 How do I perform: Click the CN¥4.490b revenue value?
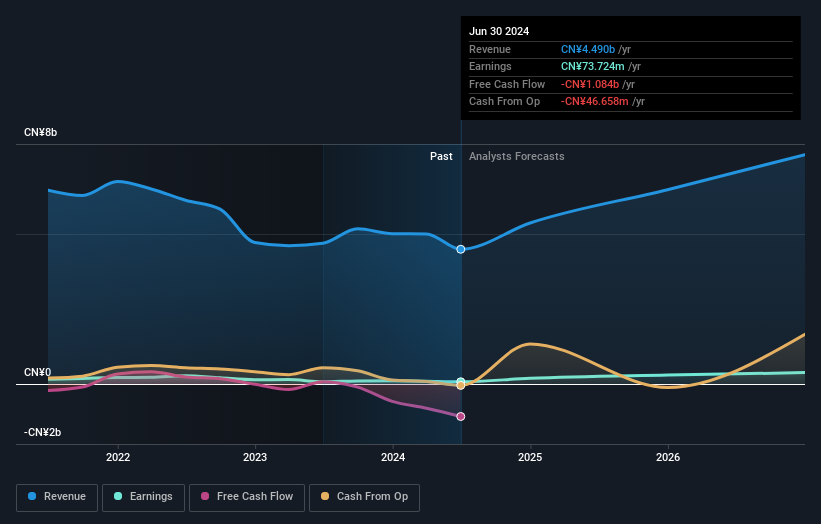point(588,49)
